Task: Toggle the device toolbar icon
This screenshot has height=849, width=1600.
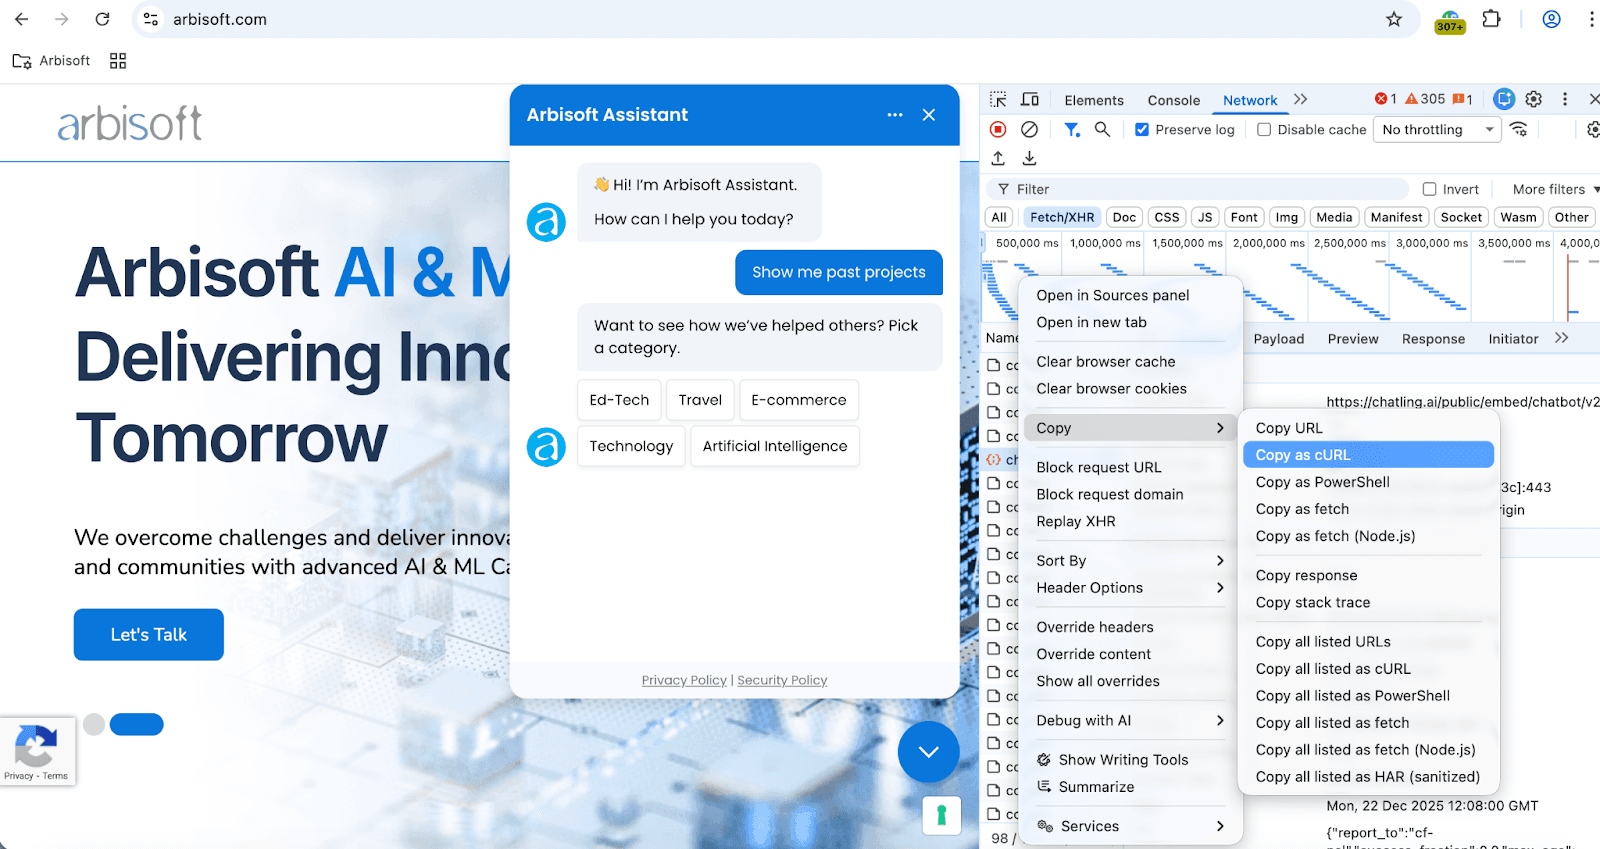Action: 1030,99
